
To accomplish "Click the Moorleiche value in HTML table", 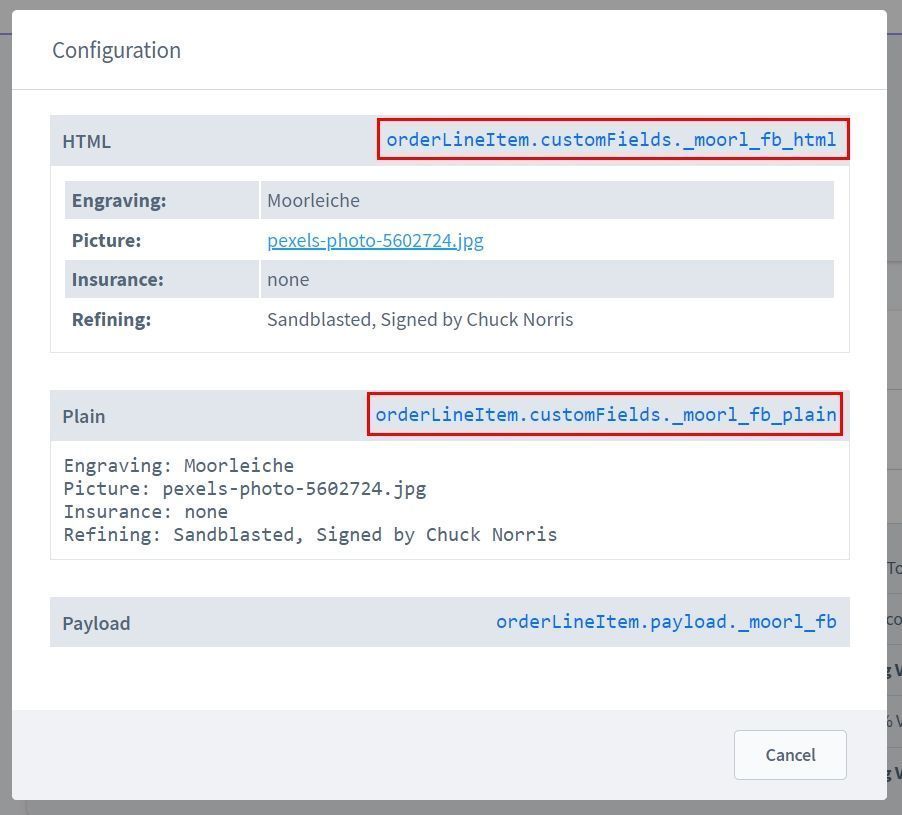I will click(x=313, y=200).
